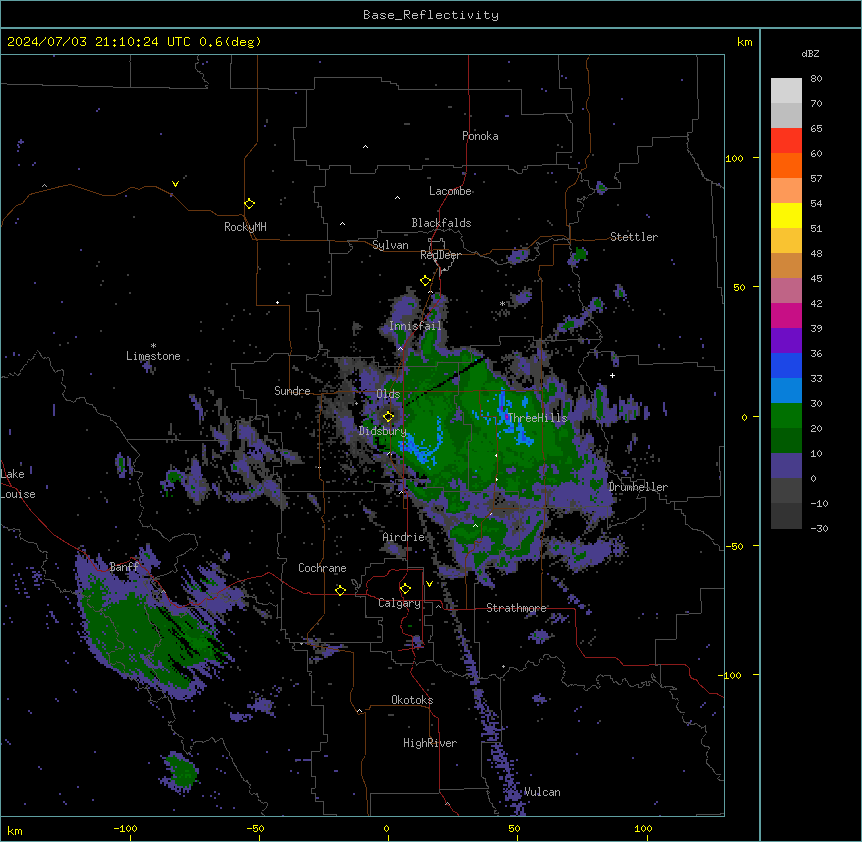The width and height of the screenshot is (862, 842).
Task: Select the bright yellow 51-54 dBZ swatch
Action: (786, 215)
